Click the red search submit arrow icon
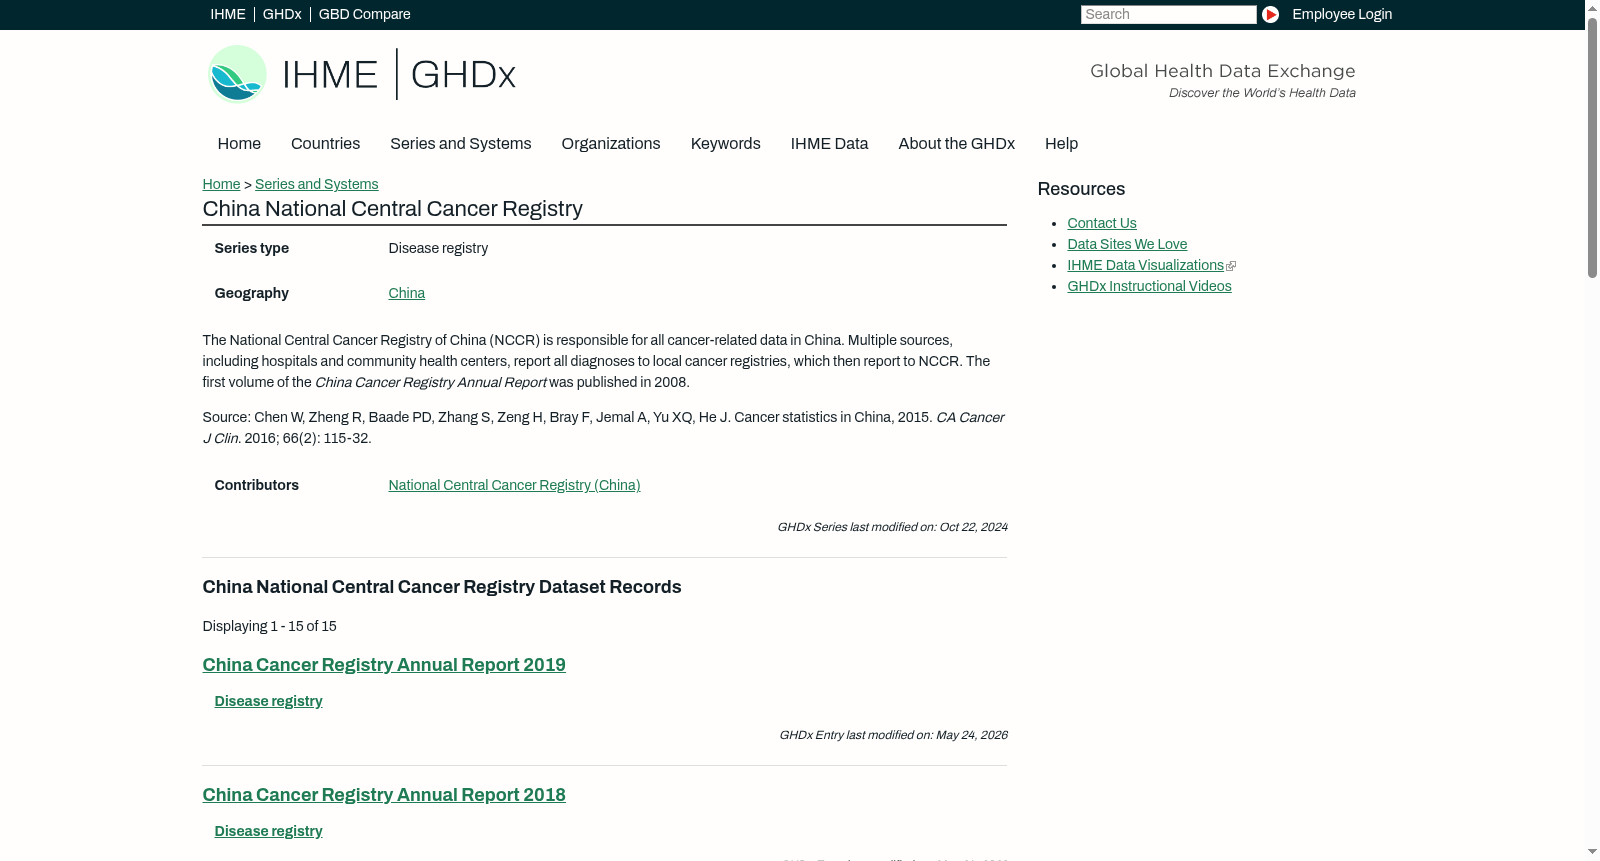The height and width of the screenshot is (861, 1600). (1270, 14)
